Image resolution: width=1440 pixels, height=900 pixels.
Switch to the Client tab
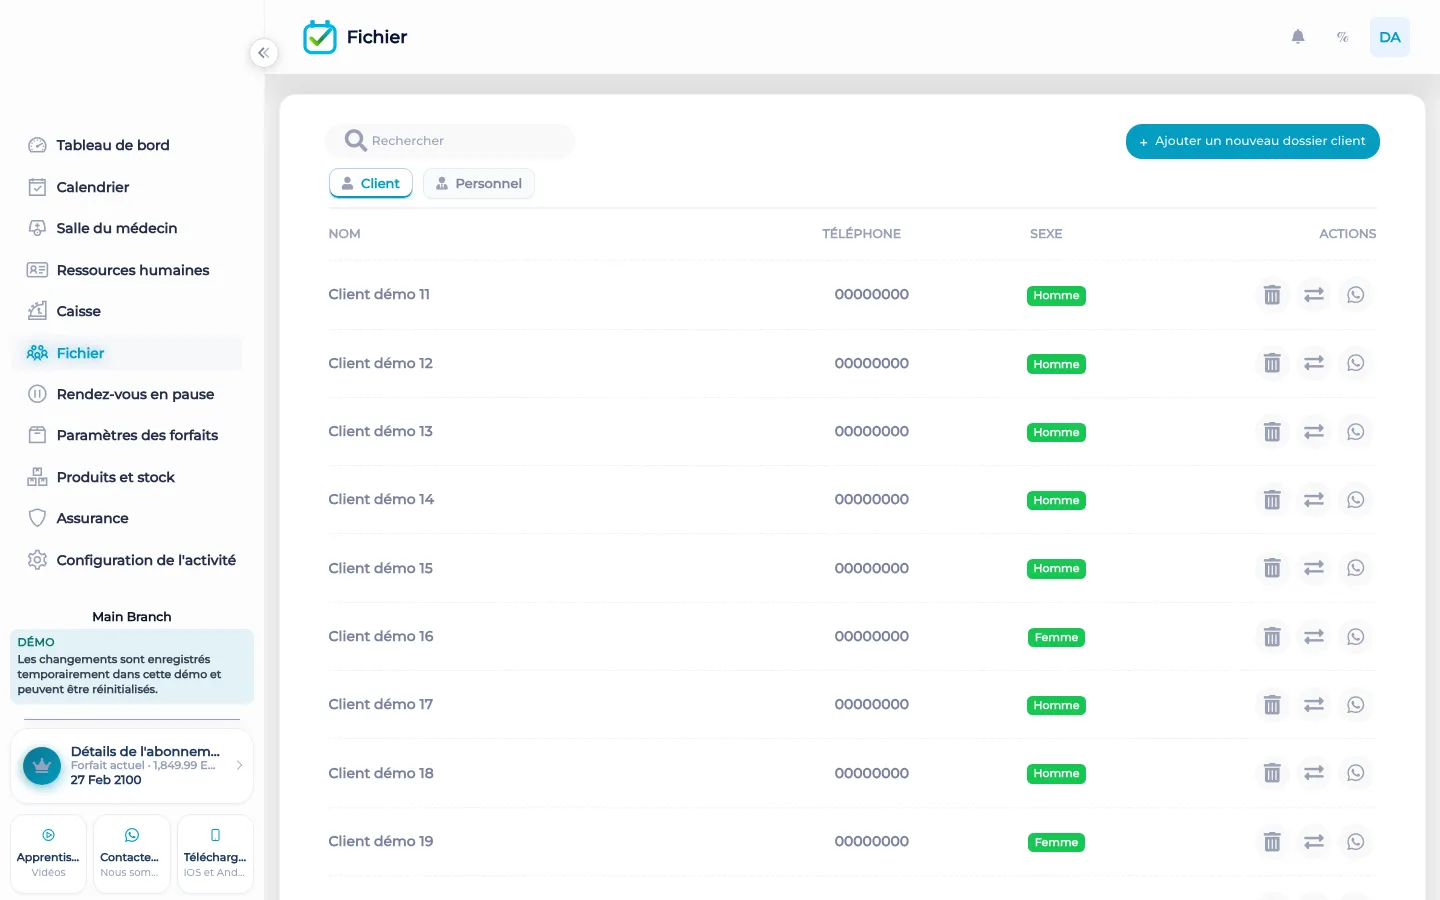click(x=371, y=184)
